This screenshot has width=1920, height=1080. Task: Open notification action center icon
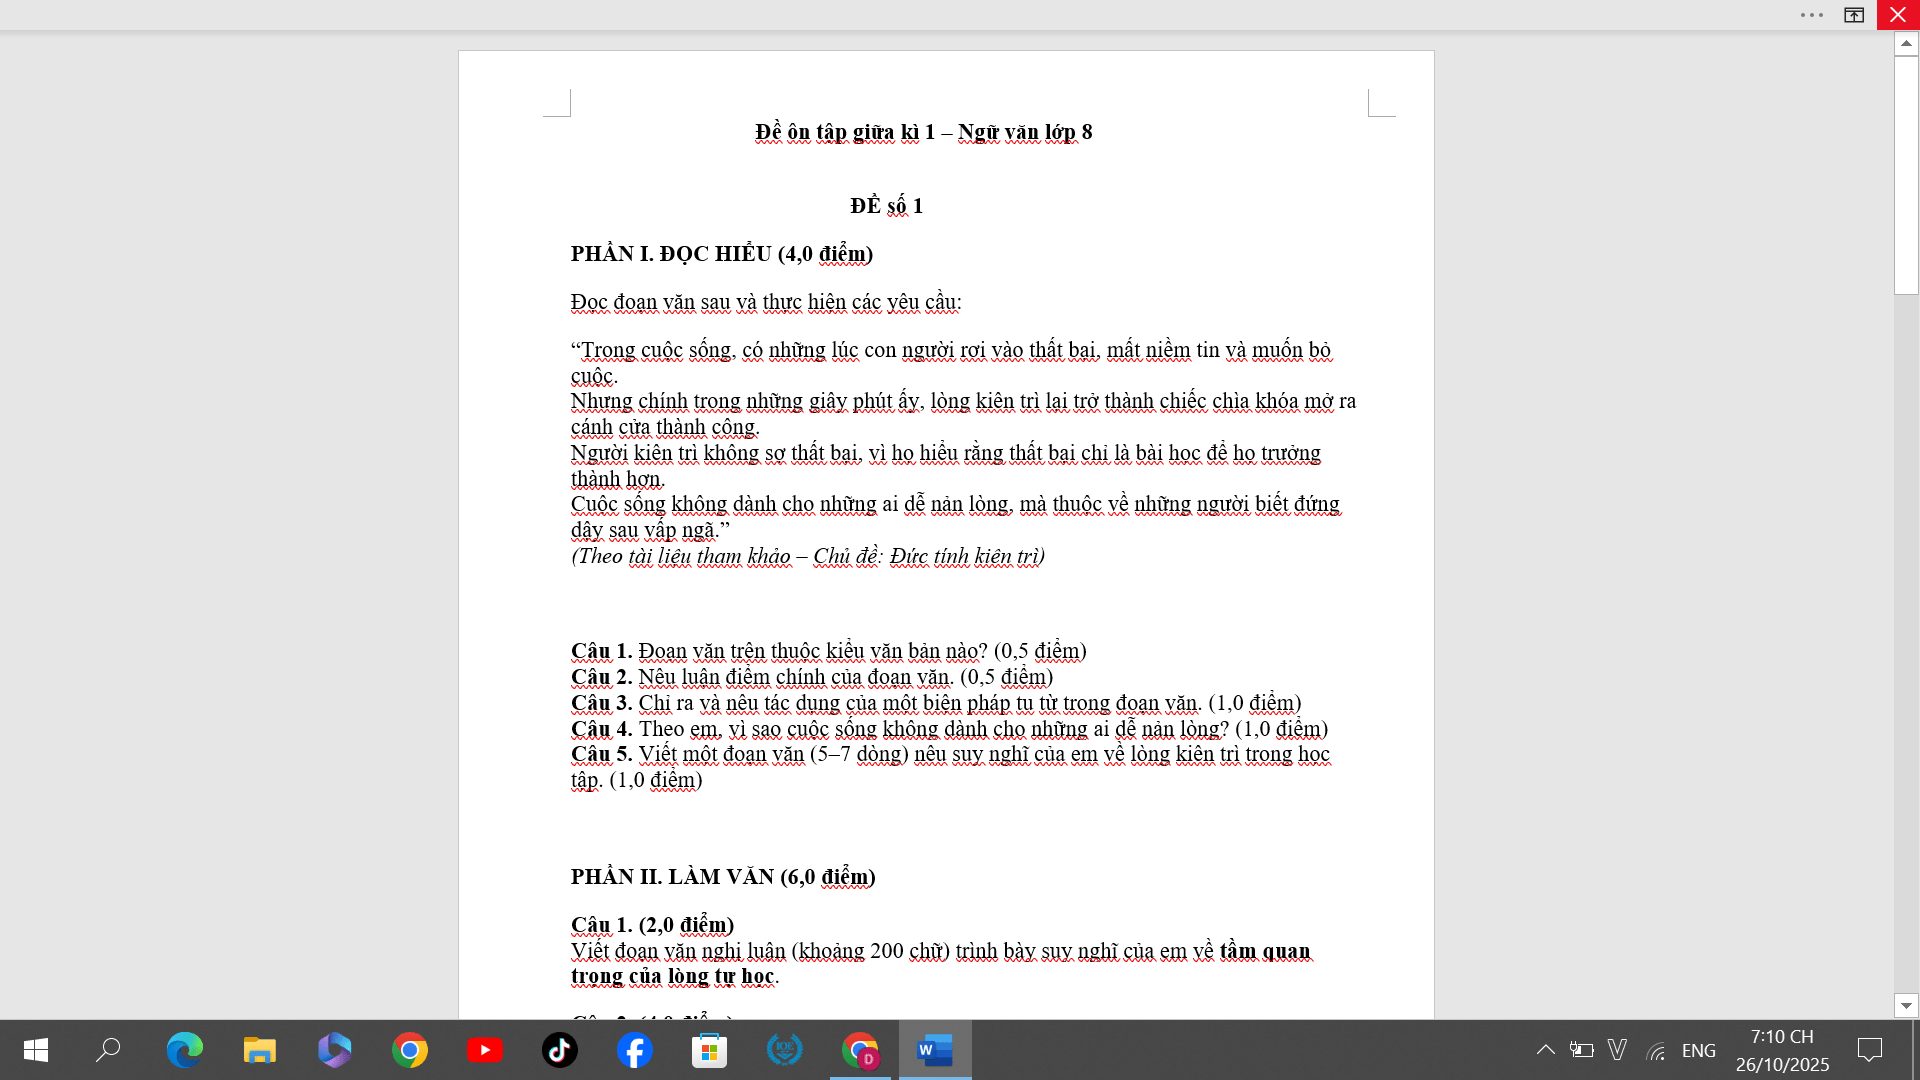[1869, 1050]
